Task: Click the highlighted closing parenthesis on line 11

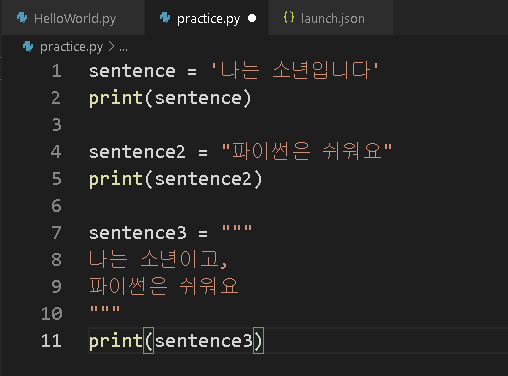Action: click(258, 341)
